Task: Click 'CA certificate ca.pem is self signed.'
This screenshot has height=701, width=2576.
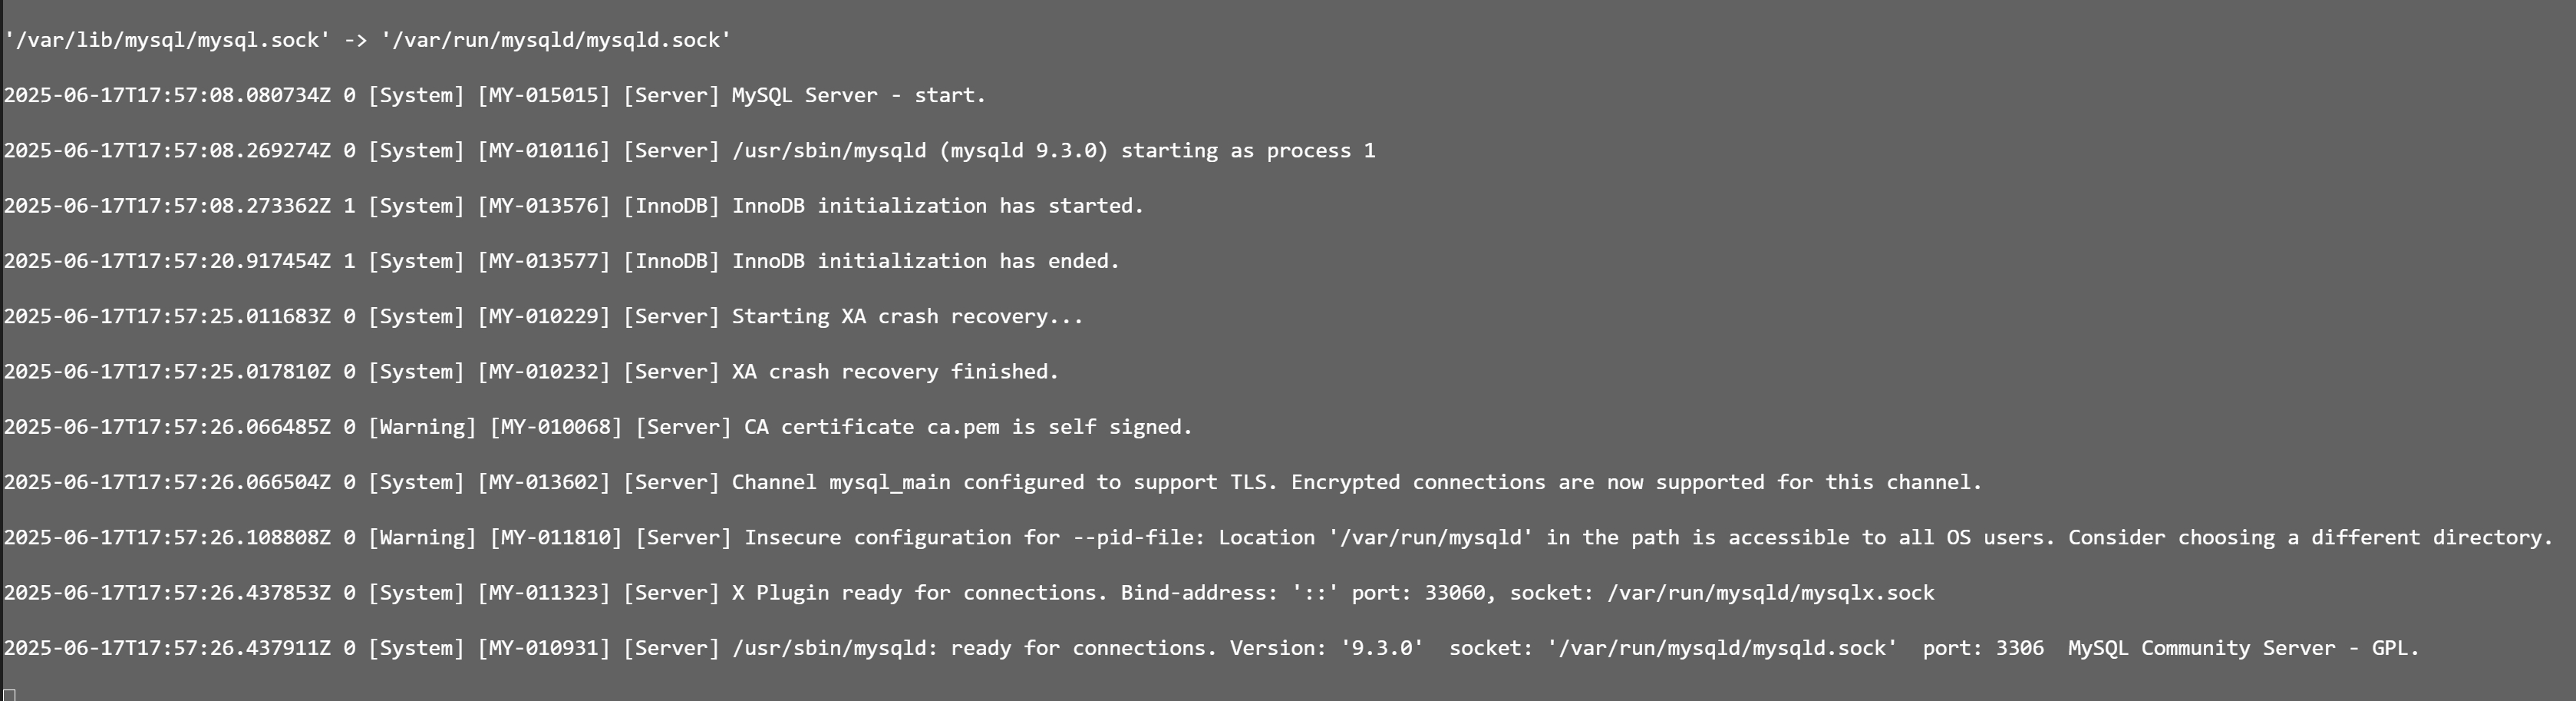Action: tap(969, 427)
